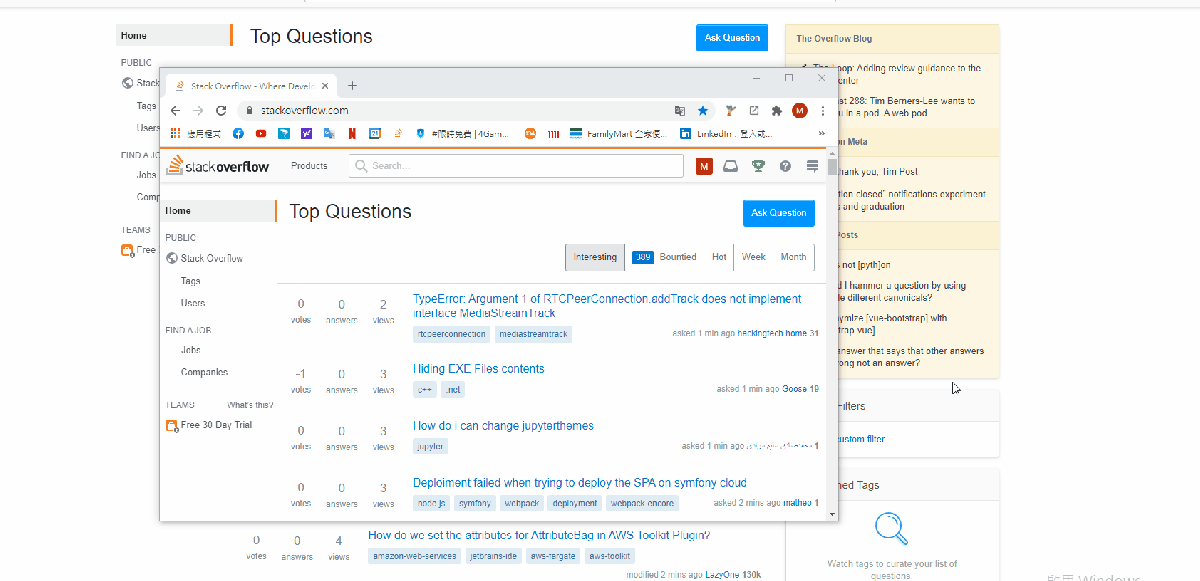Open the Products menu
Image resolution: width=1200 pixels, height=581 pixels.
[x=309, y=166]
